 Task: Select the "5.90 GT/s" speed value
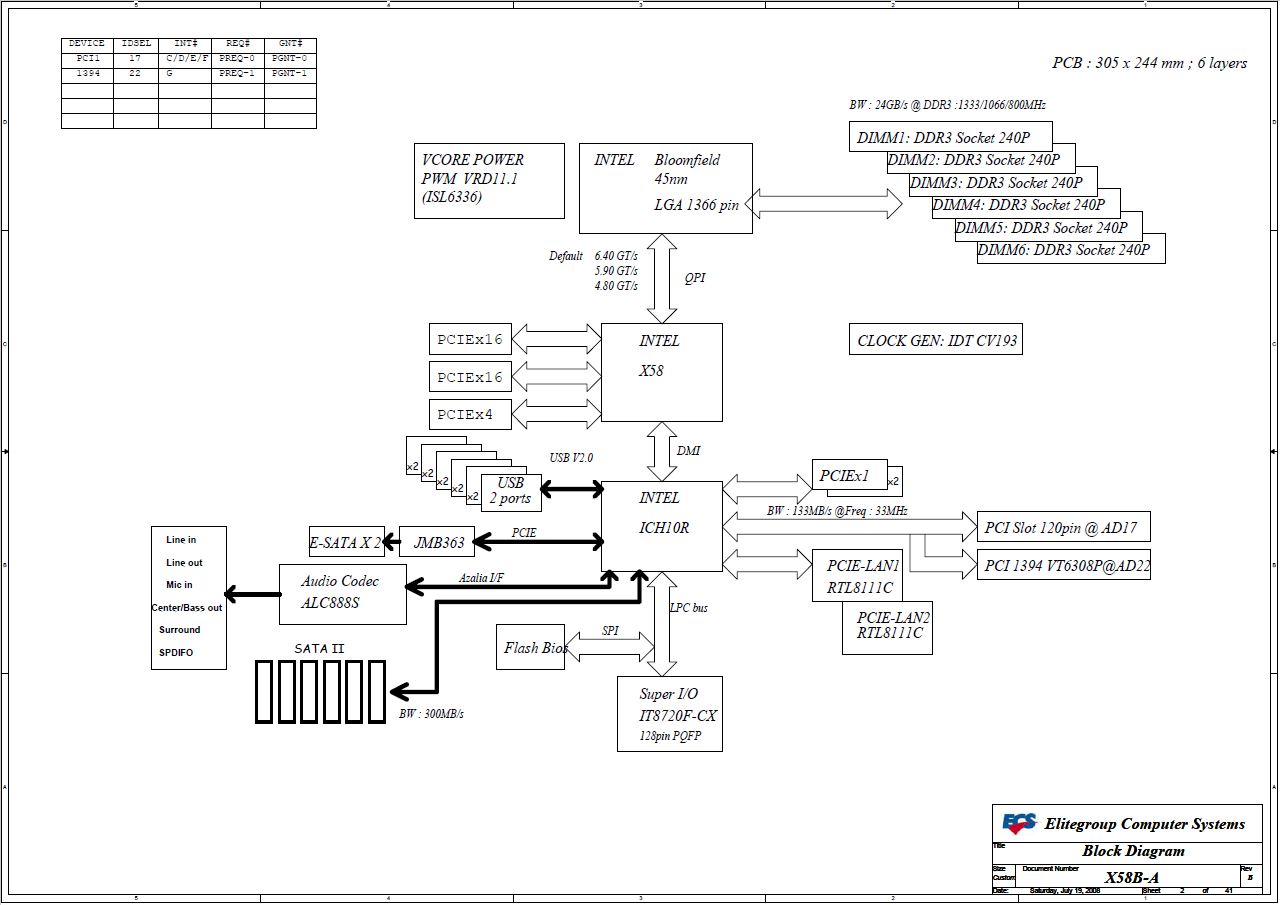616,270
